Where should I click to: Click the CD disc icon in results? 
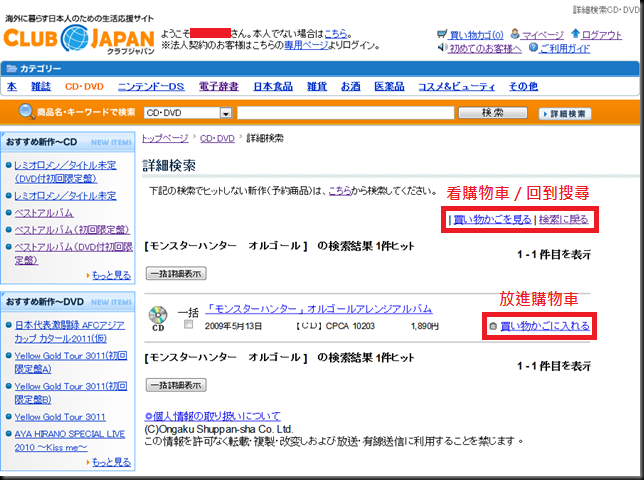click(158, 316)
